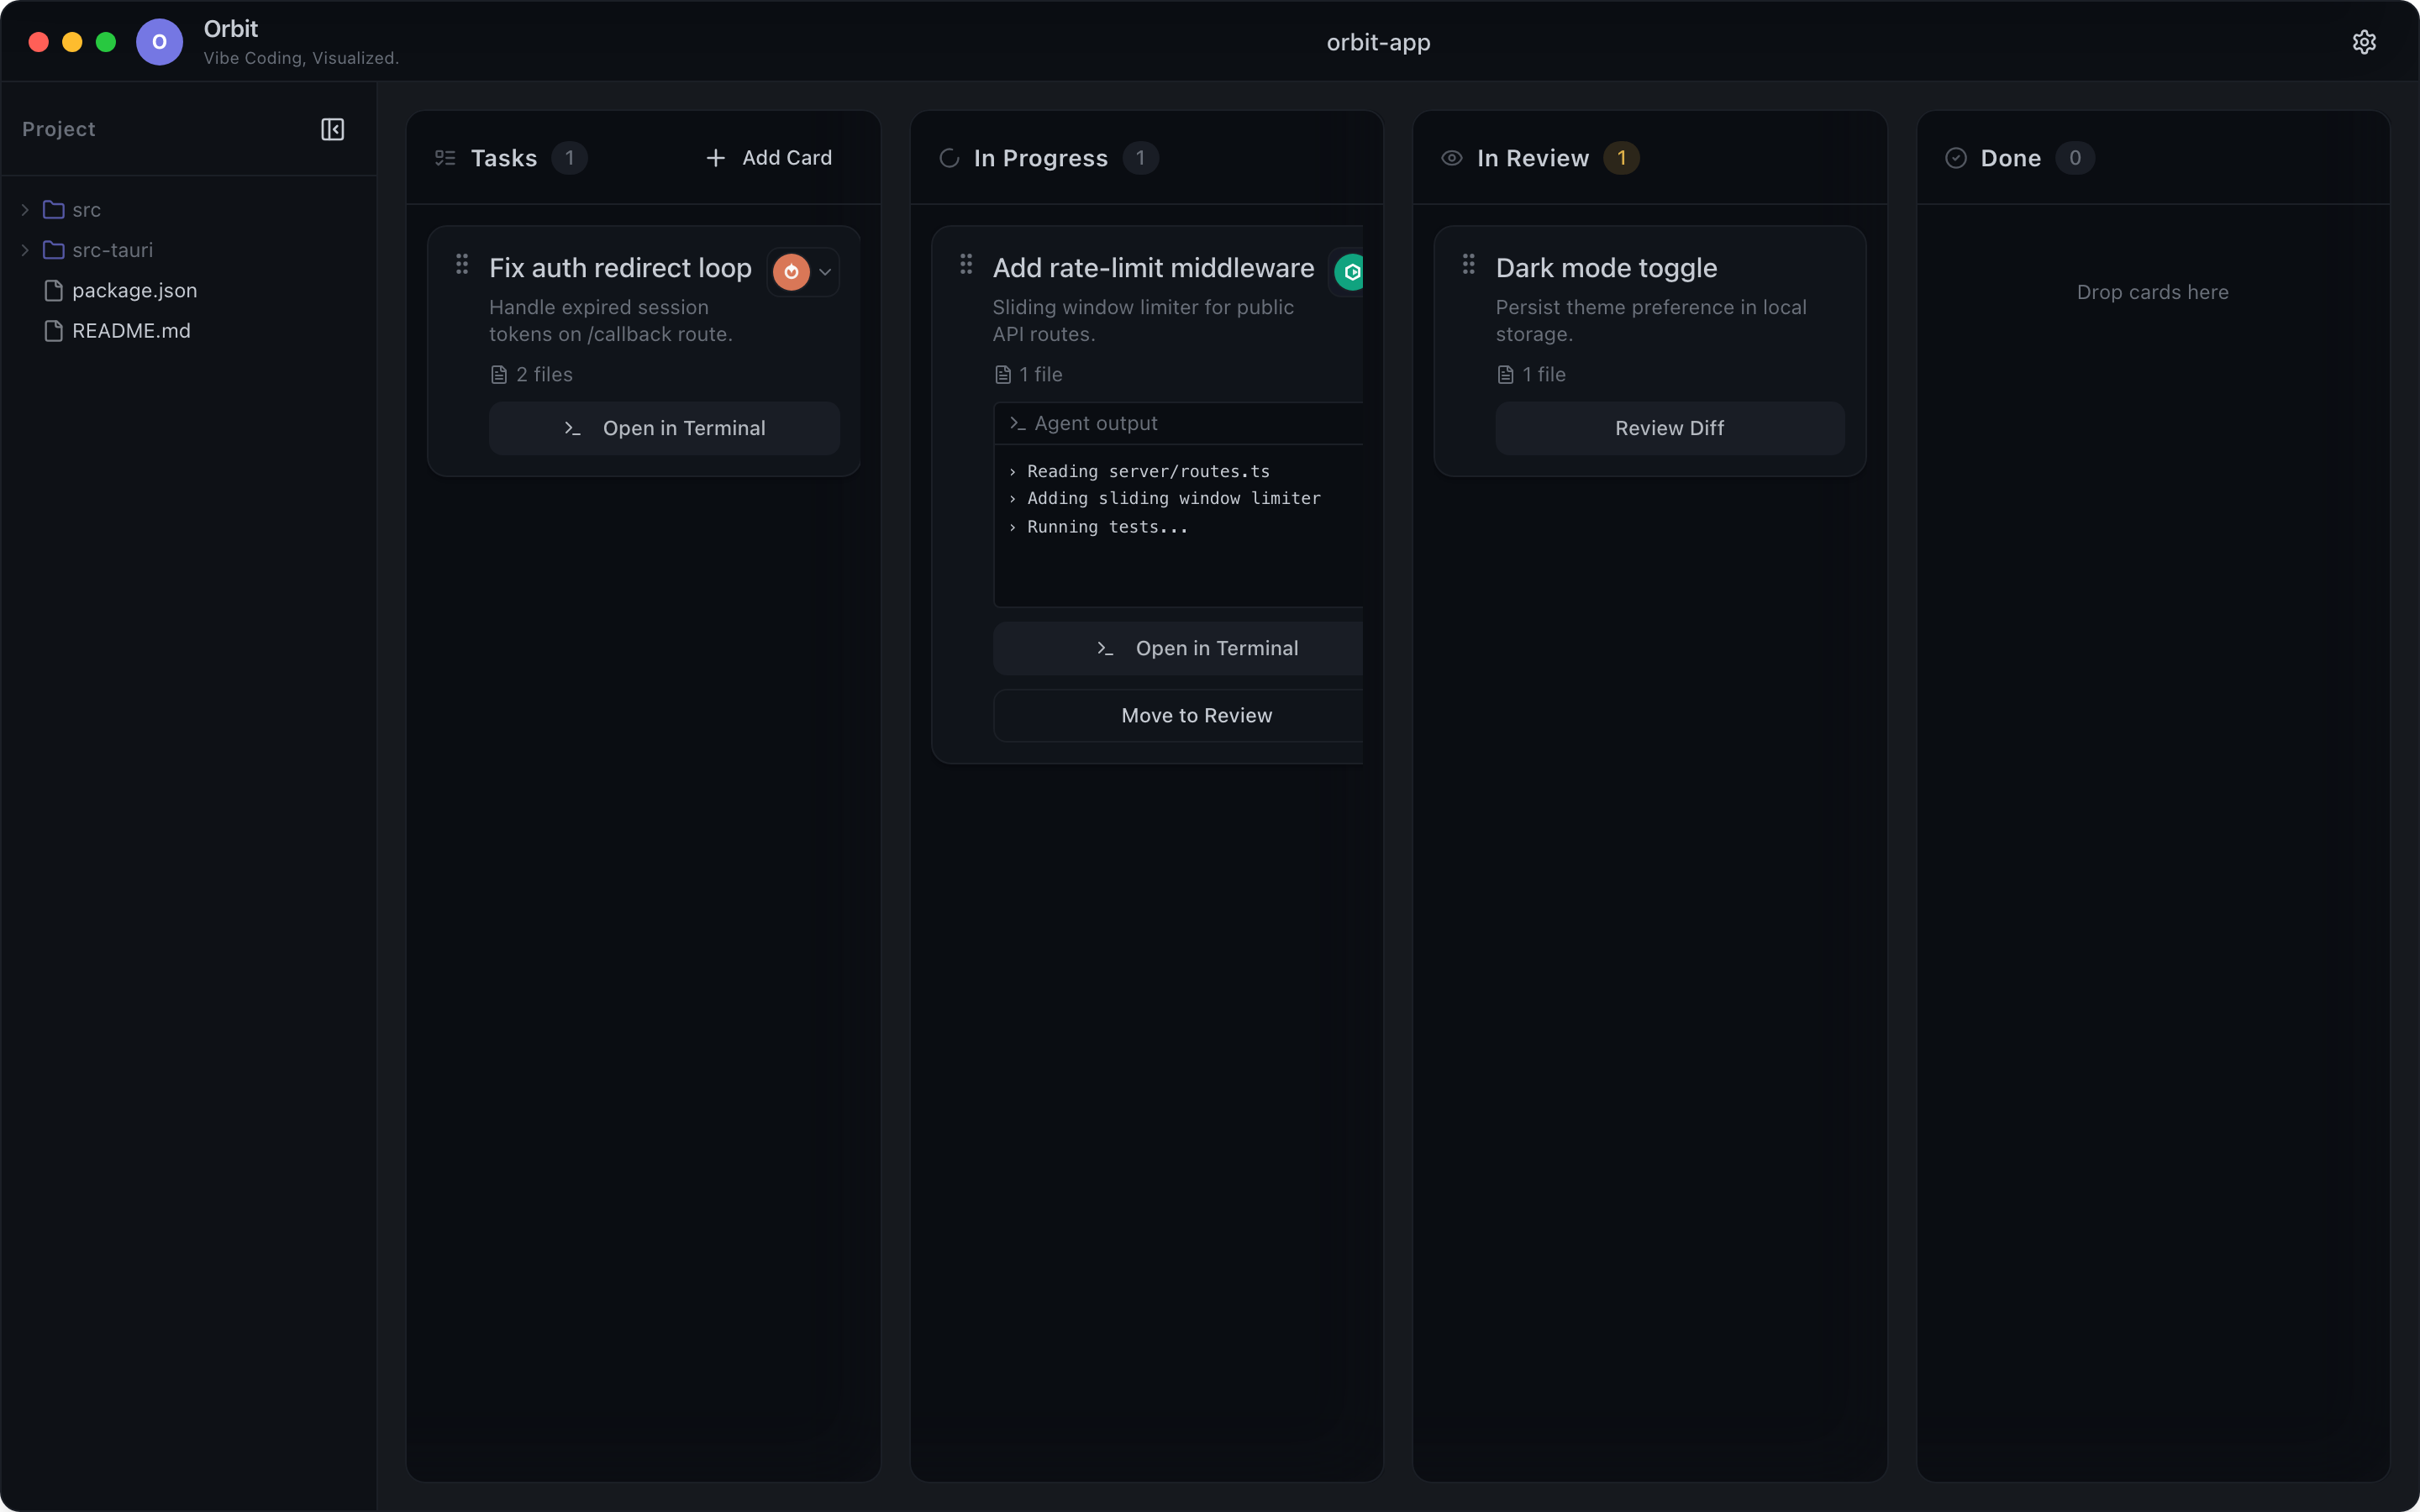The image size is (2420, 1512).
Task: Click the orbit-app project title
Action: click(x=1378, y=42)
